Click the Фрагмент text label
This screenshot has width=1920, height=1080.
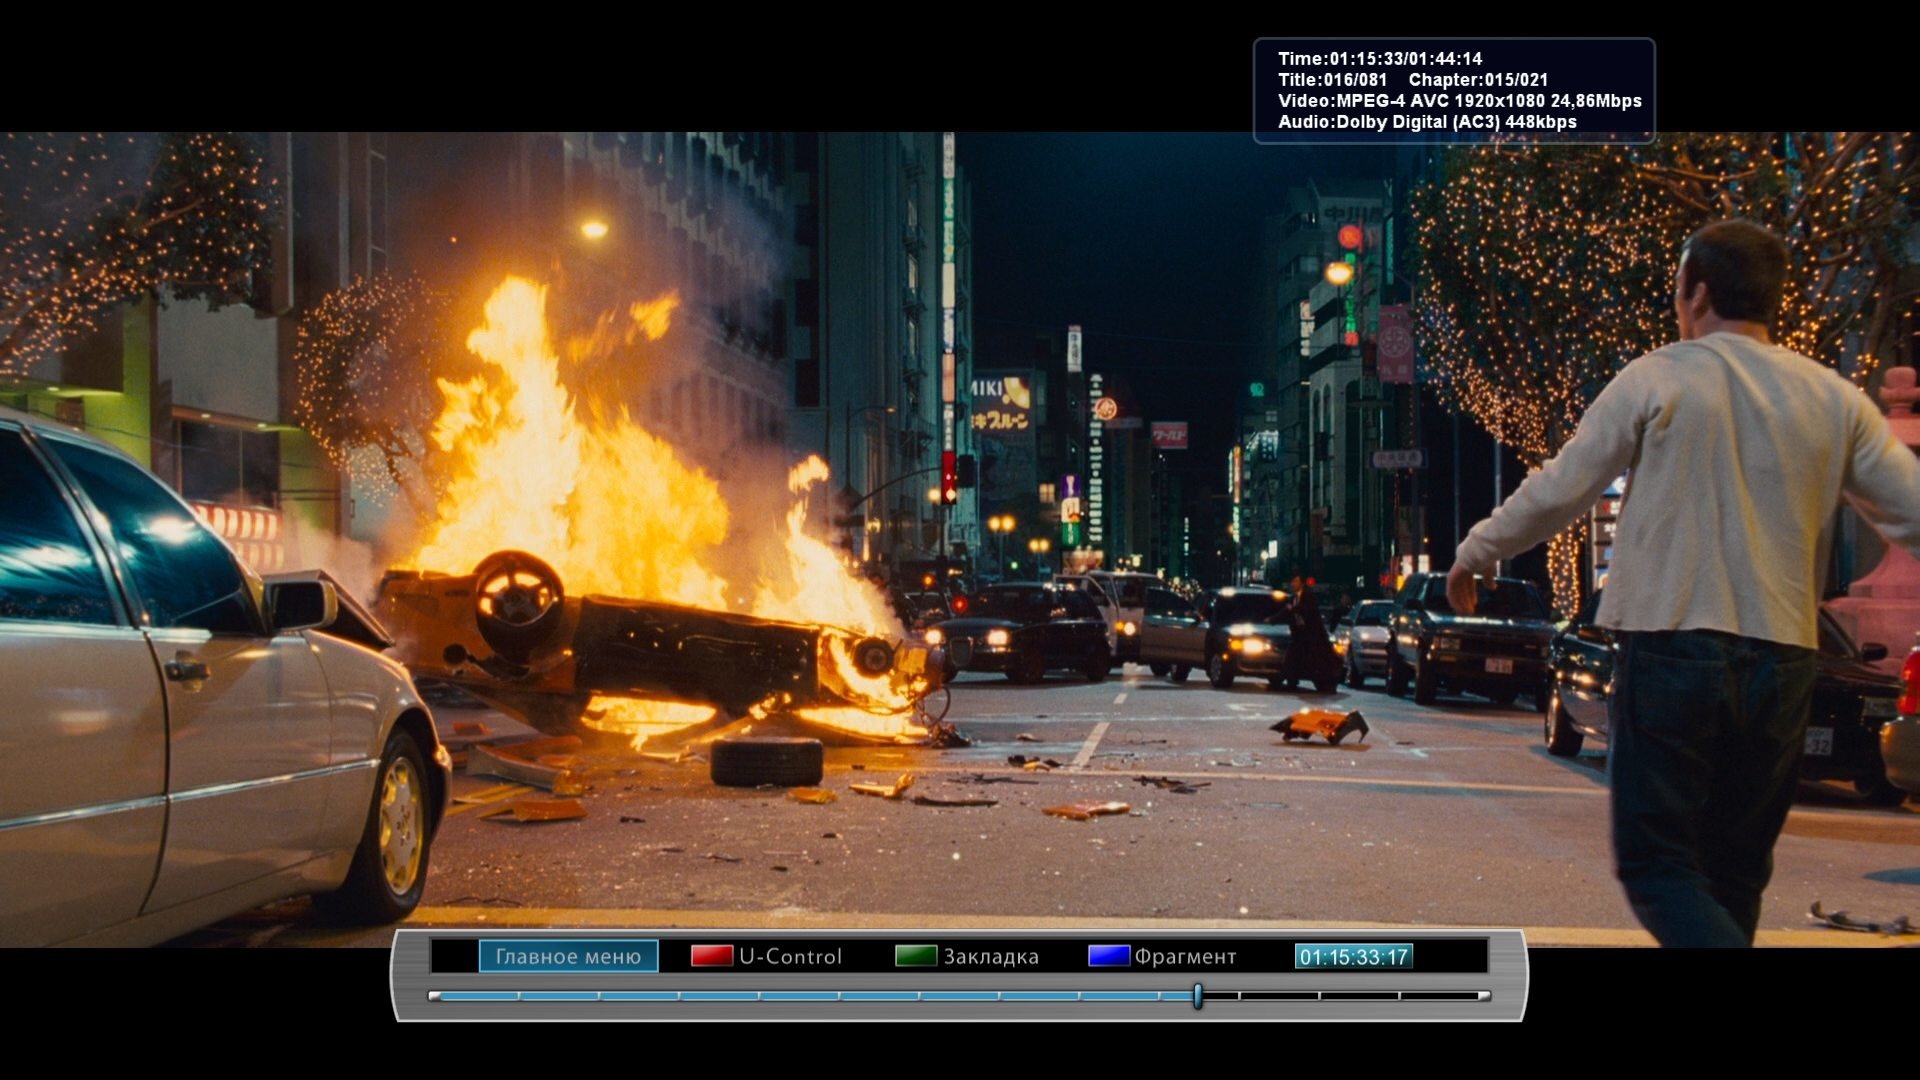(x=1185, y=956)
